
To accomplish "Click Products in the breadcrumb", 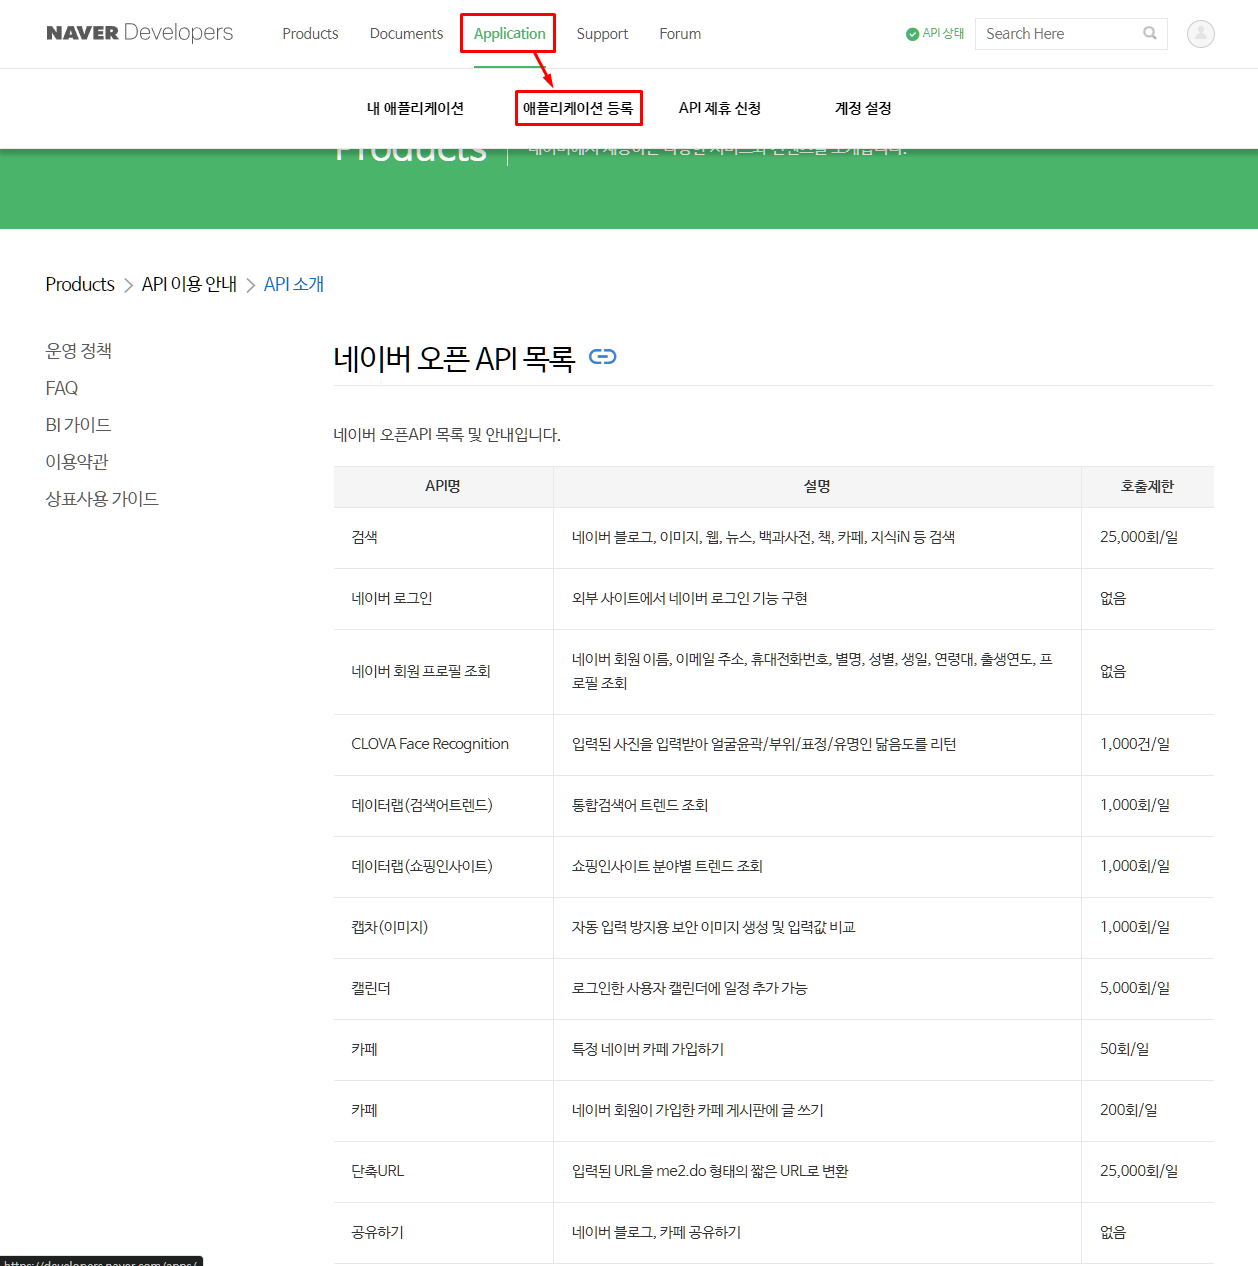I will point(80,284).
